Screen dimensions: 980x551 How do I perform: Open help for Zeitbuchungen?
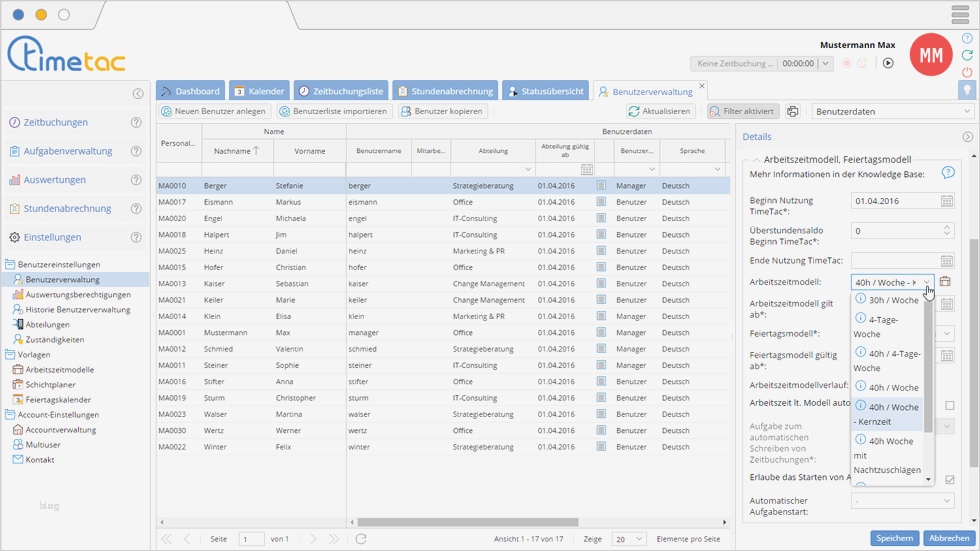pyautogui.click(x=136, y=122)
